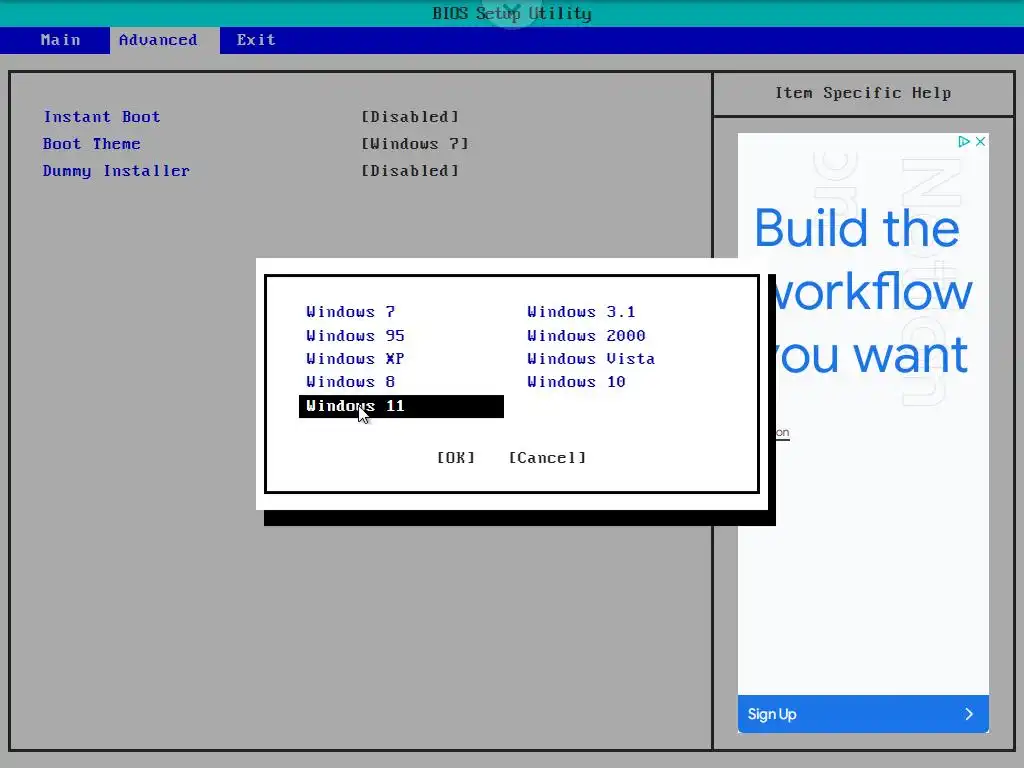The width and height of the screenshot is (1024, 768).
Task: Click the Dummy Installer setting label
Action: pos(116,171)
